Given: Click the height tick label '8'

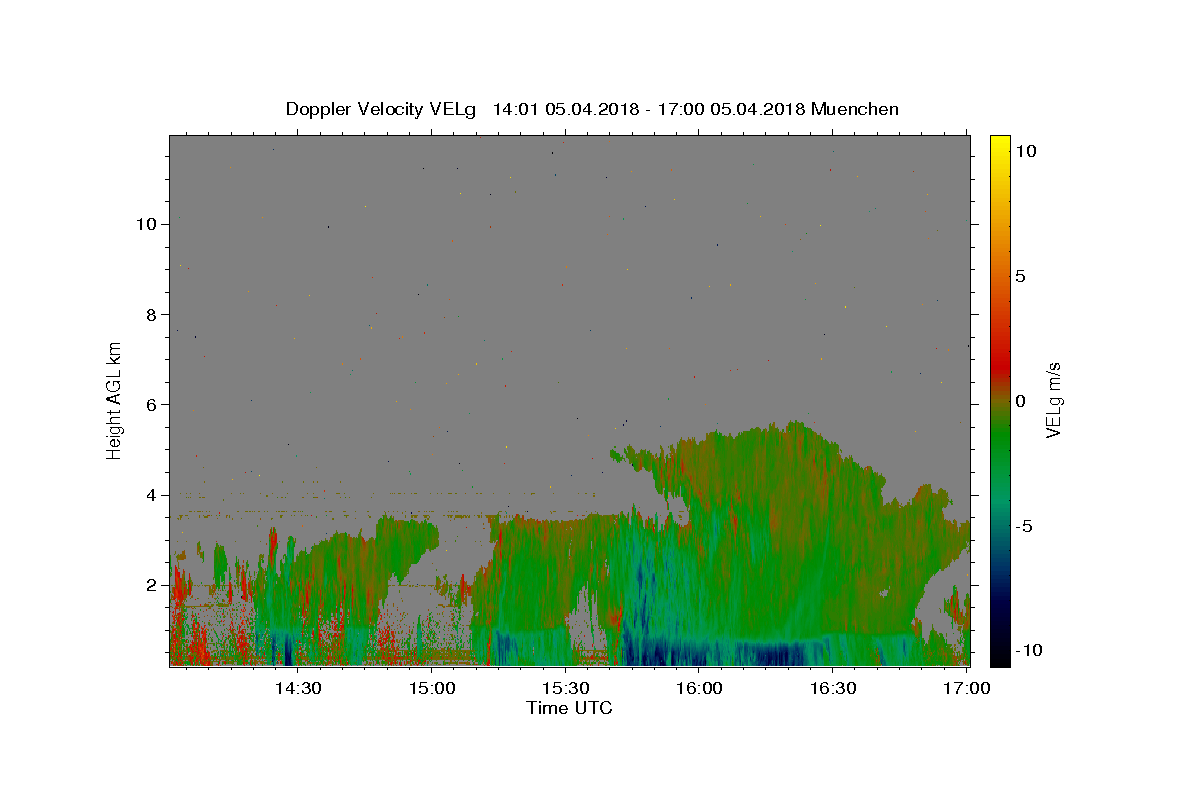Looking at the screenshot, I should (x=151, y=314).
